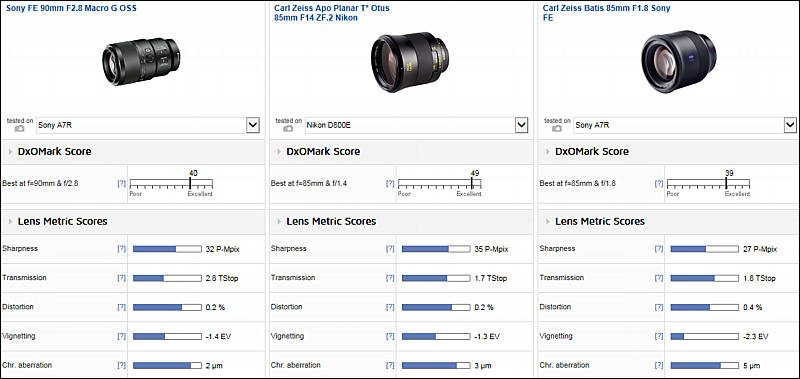
Task: Click Transmission [?] help for Zeiss Otus
Action: click(x=390, y=278)
